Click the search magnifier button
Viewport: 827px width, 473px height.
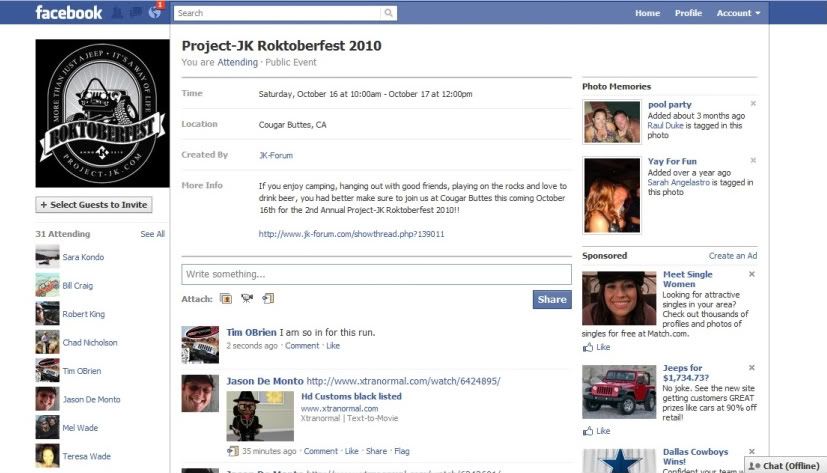(x=388, y=13)
